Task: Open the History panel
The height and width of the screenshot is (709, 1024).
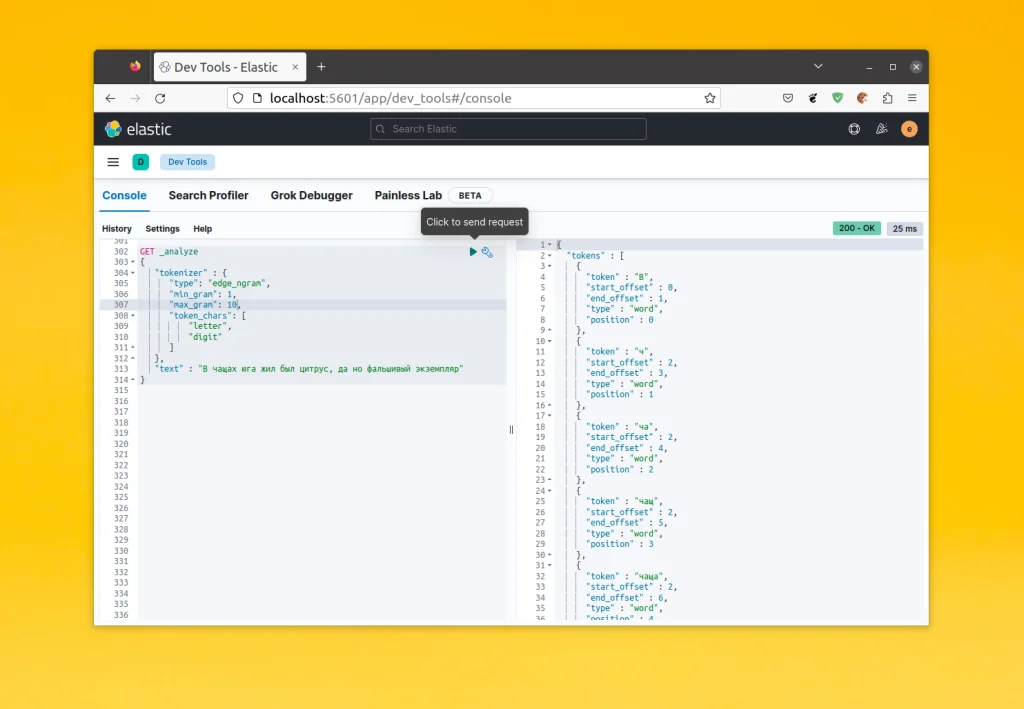Action: point(117,229)
